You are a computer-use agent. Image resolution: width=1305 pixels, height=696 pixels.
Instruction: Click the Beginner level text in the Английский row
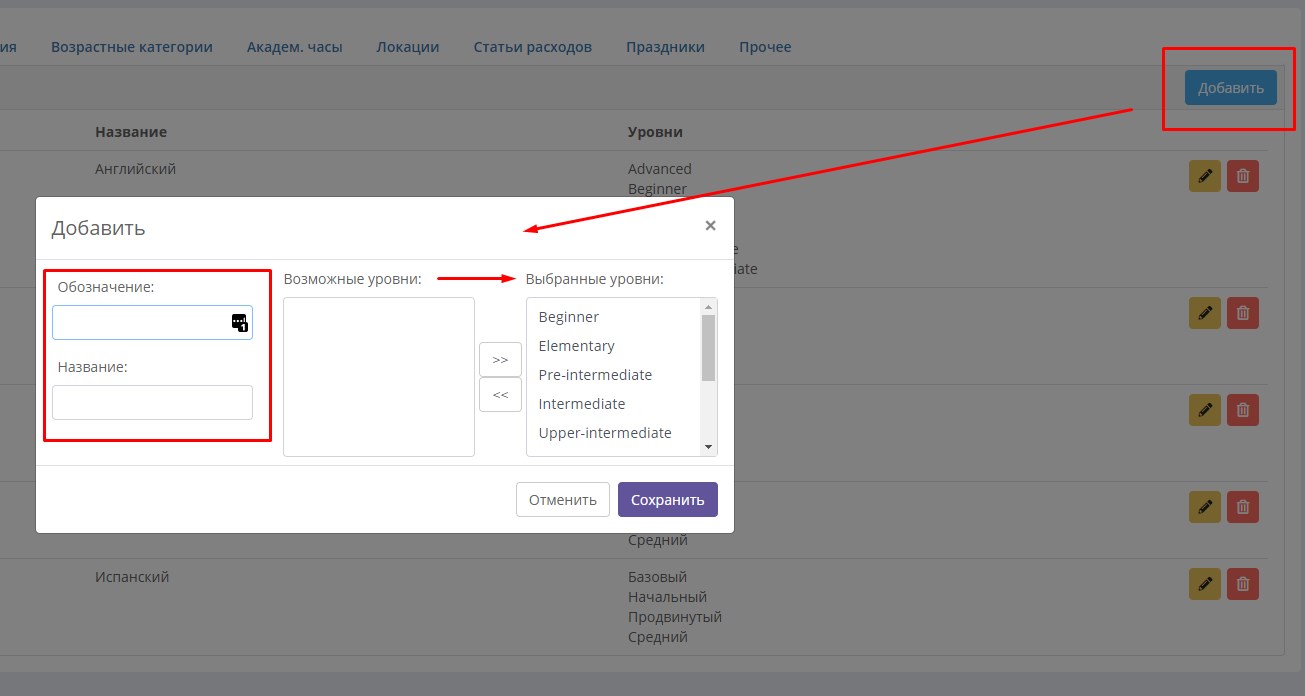[657, 189]
